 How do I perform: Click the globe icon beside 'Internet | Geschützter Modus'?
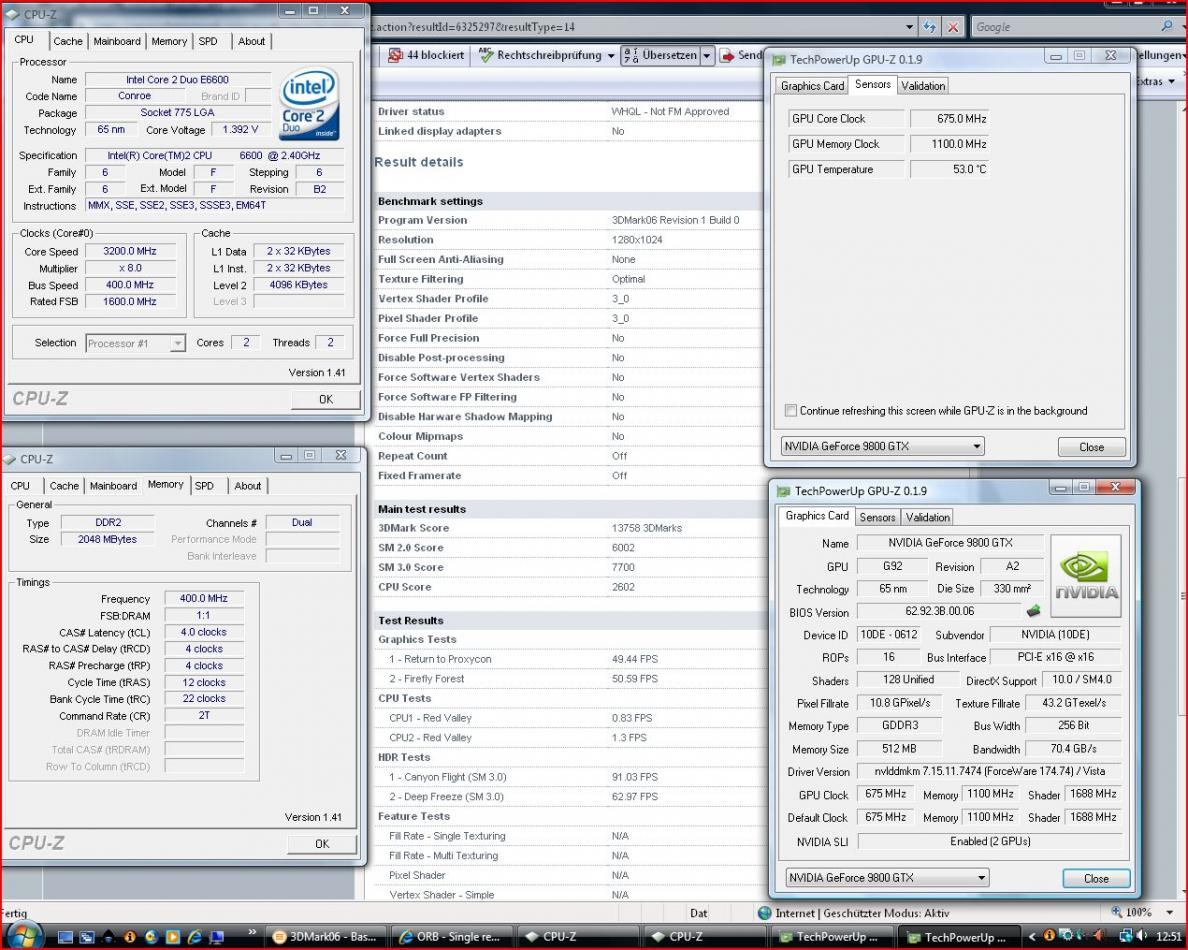(764, 913)
